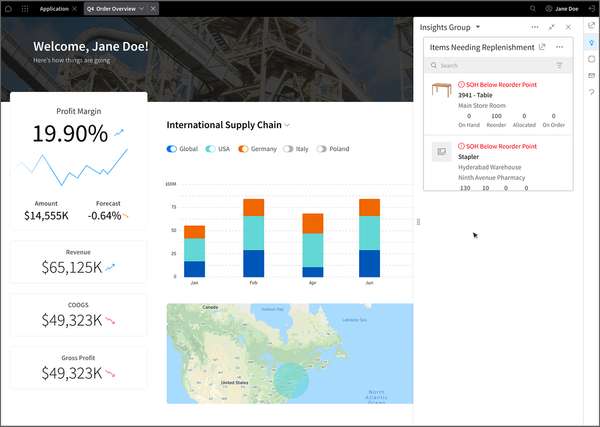The width and height of the screenshot is (600, 427).
Task: Expand the Q4 Order Overview tab chevron
Action: coord(142,8)
